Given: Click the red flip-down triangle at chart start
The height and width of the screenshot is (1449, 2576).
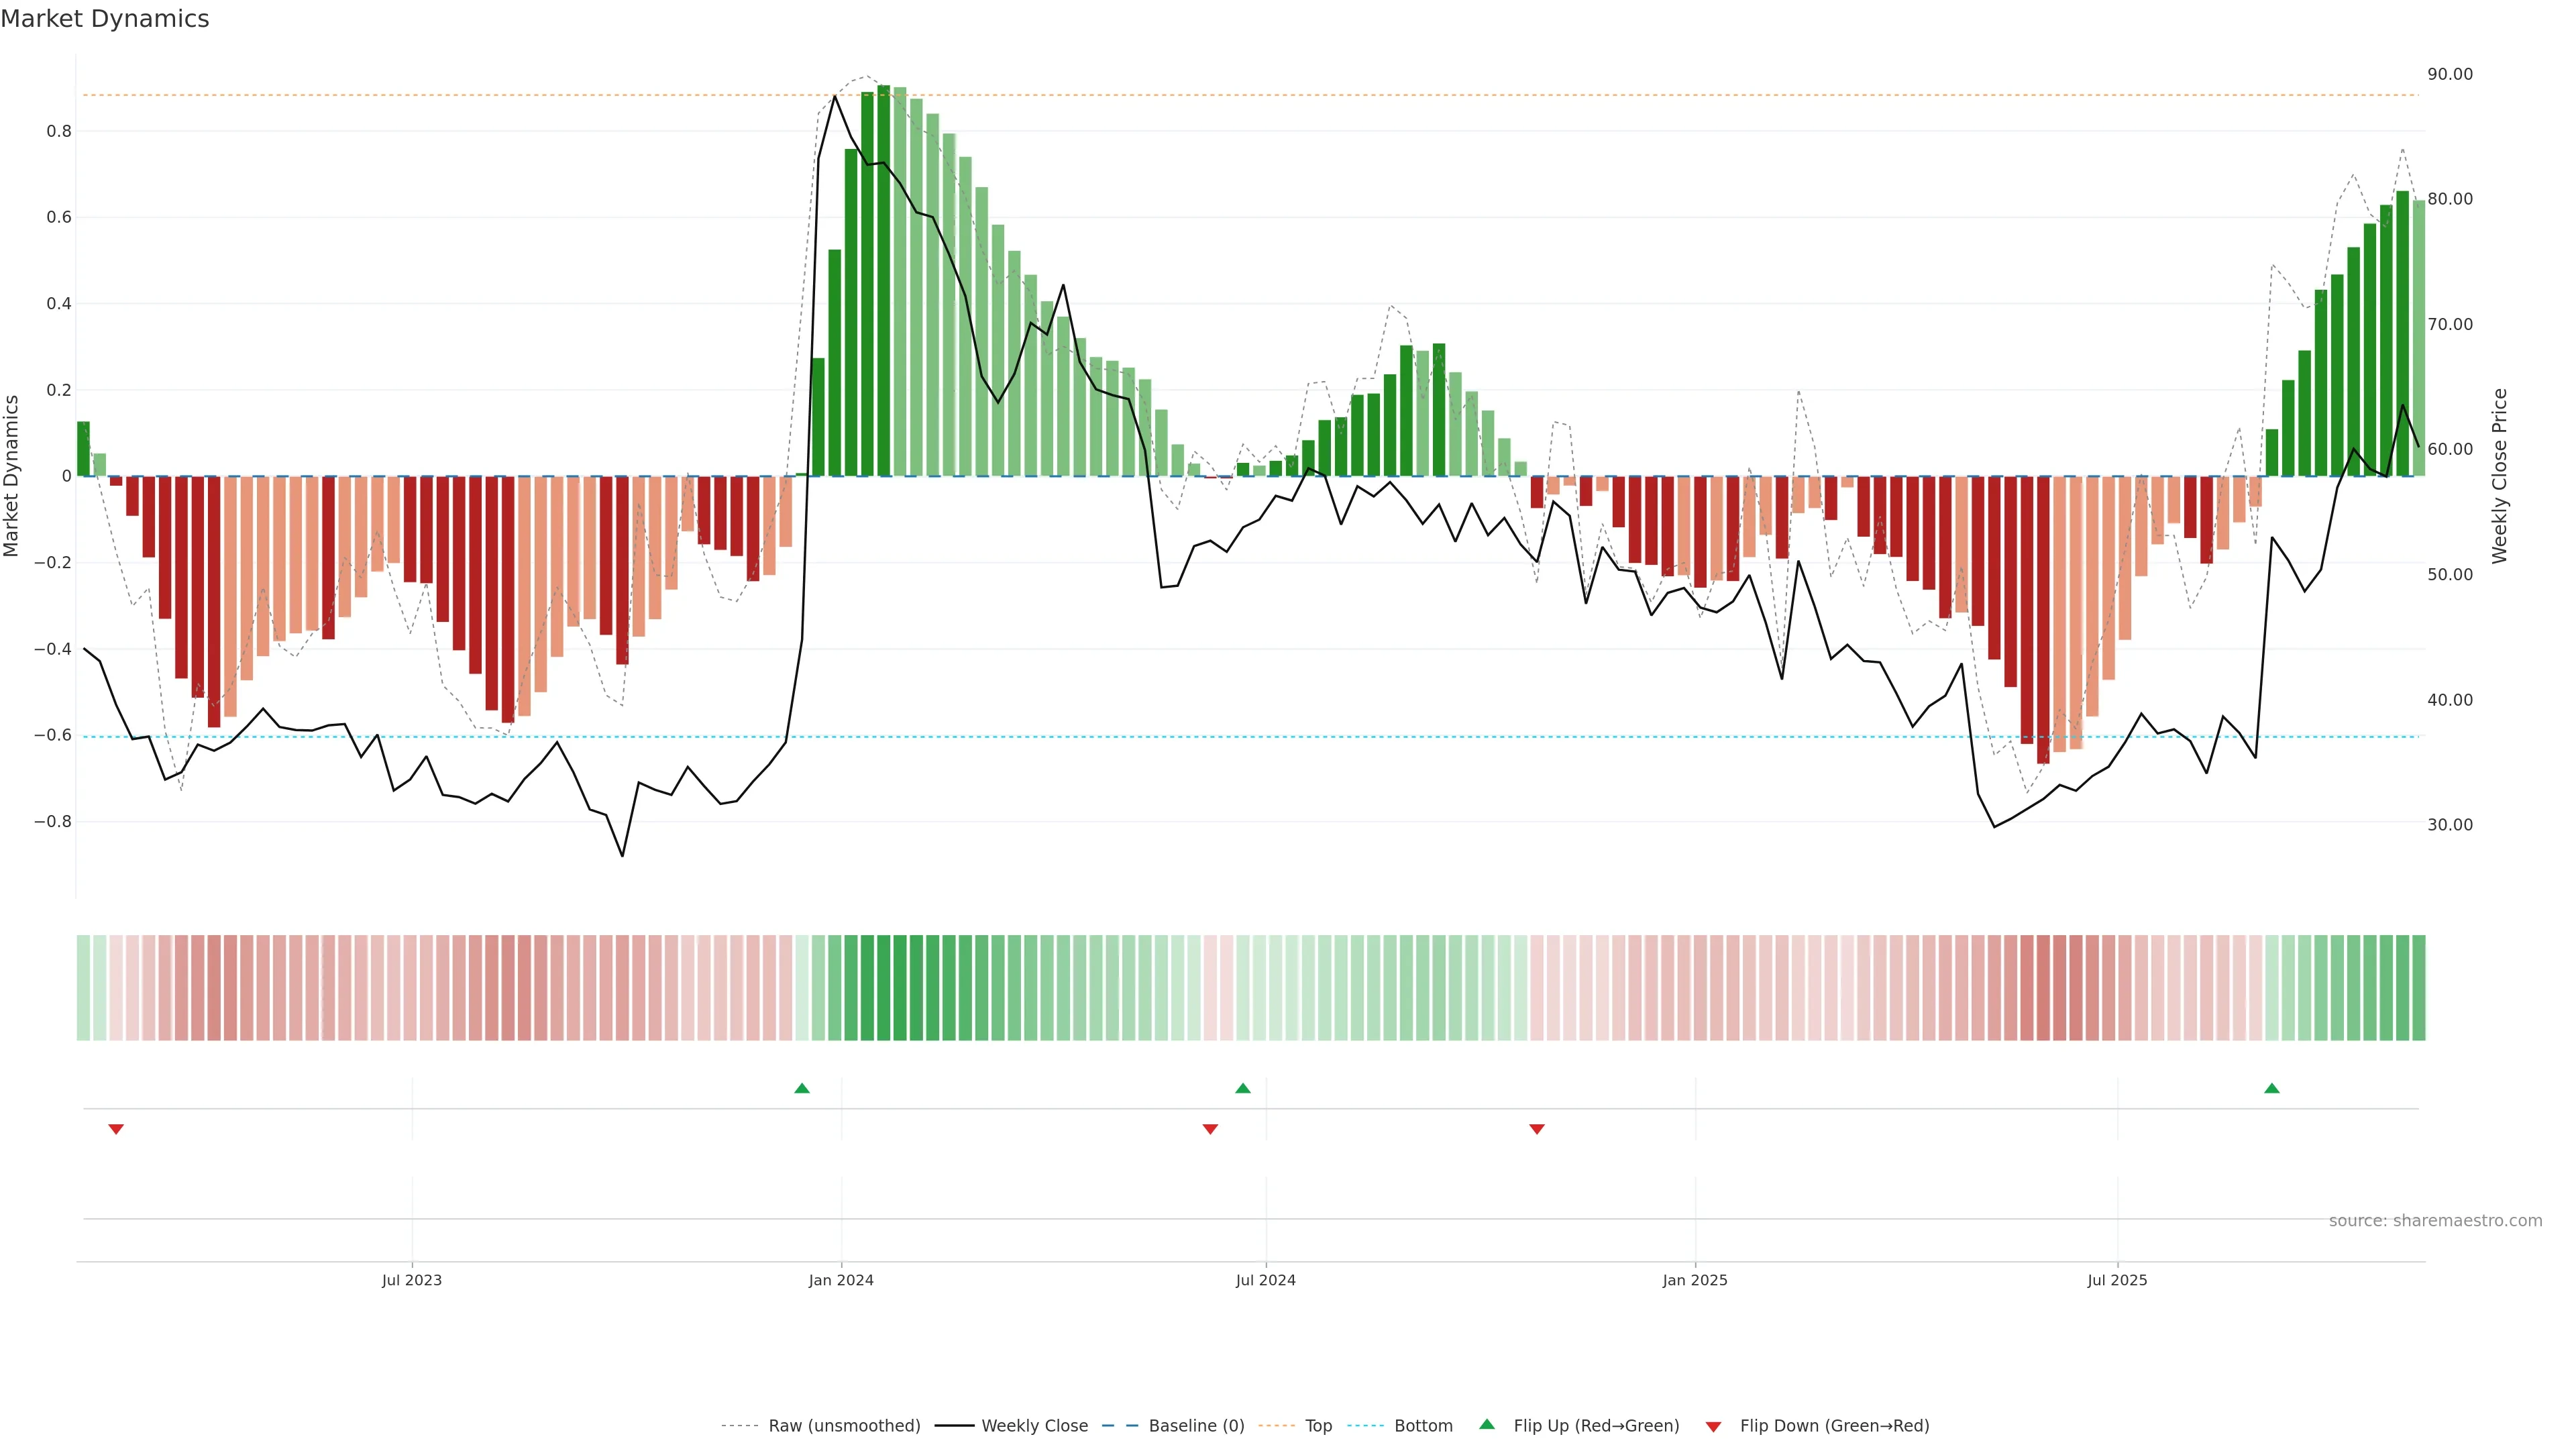Looking at the screenshot, I should (x=116, y=1129).
